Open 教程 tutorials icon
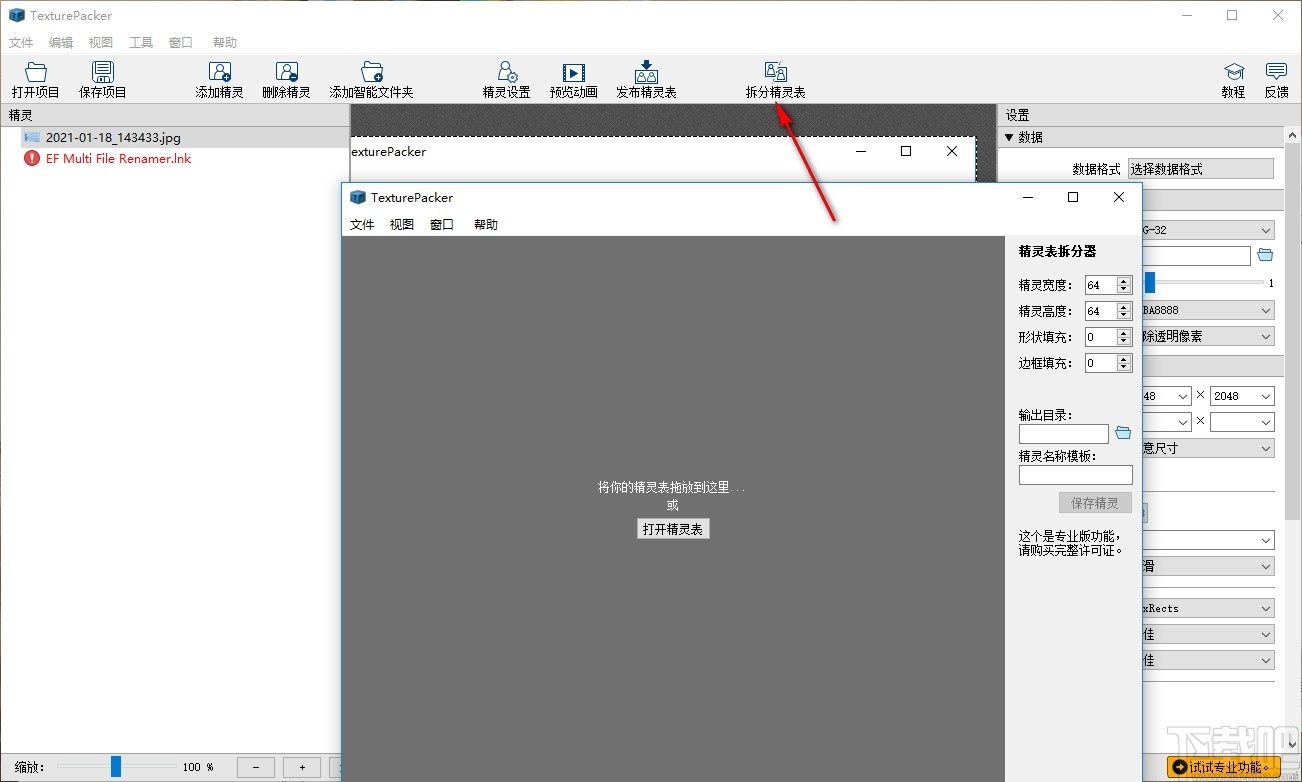The height and width of the screenshot is (782, 1302). 1234,80
